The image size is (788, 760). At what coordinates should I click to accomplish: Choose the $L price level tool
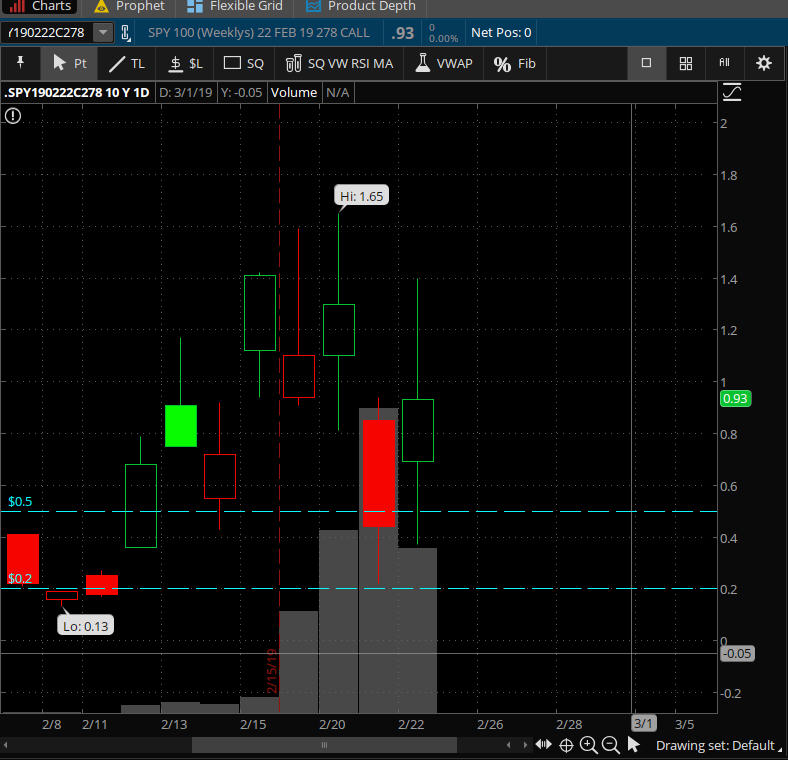[x=185, y=63]
